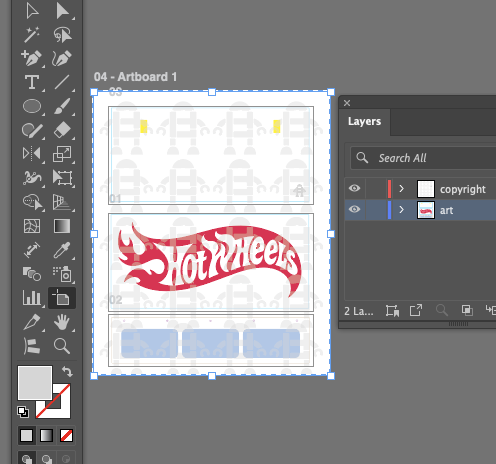Hide the copyright layer
Viewport: 496px width, 464px height.
354,188
